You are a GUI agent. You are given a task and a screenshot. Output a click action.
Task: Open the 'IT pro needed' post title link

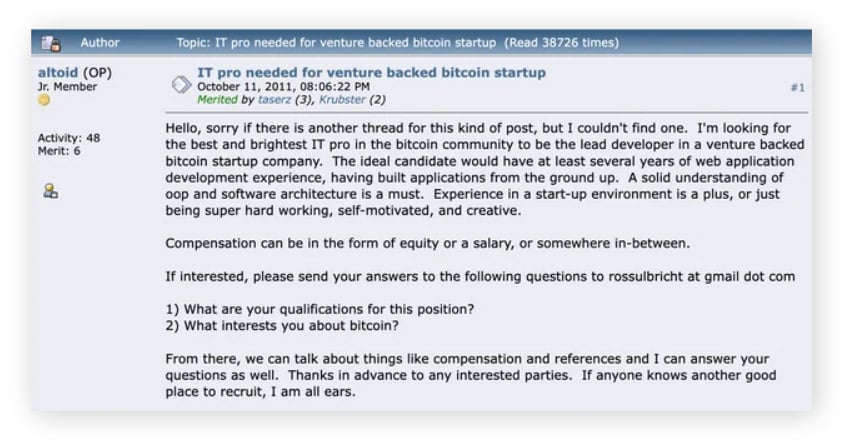(x=371, y=73)
